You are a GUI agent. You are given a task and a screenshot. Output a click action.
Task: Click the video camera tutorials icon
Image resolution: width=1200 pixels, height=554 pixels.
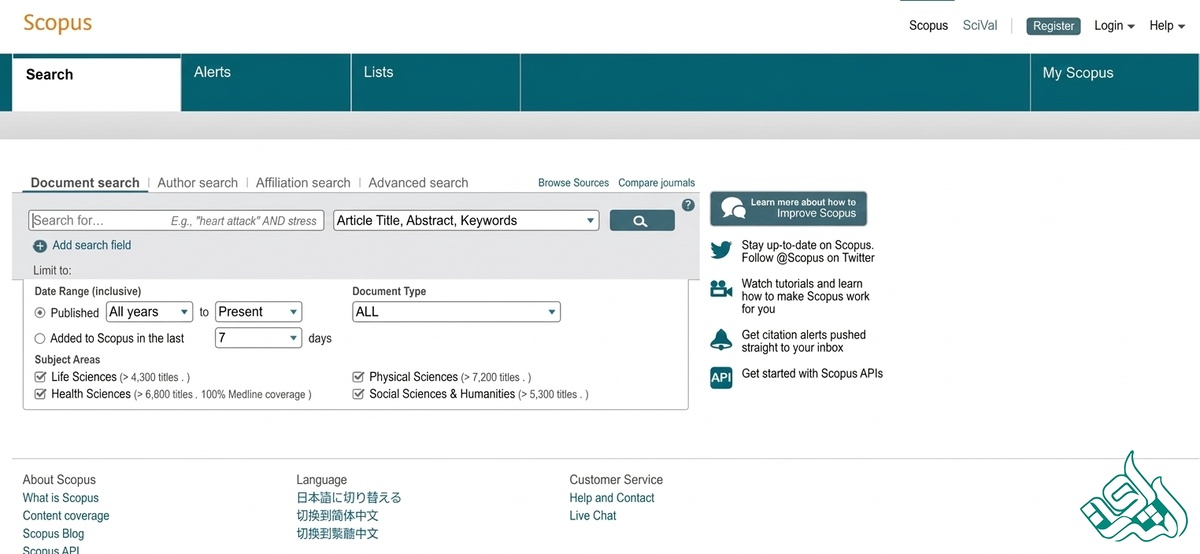[721, 289]
